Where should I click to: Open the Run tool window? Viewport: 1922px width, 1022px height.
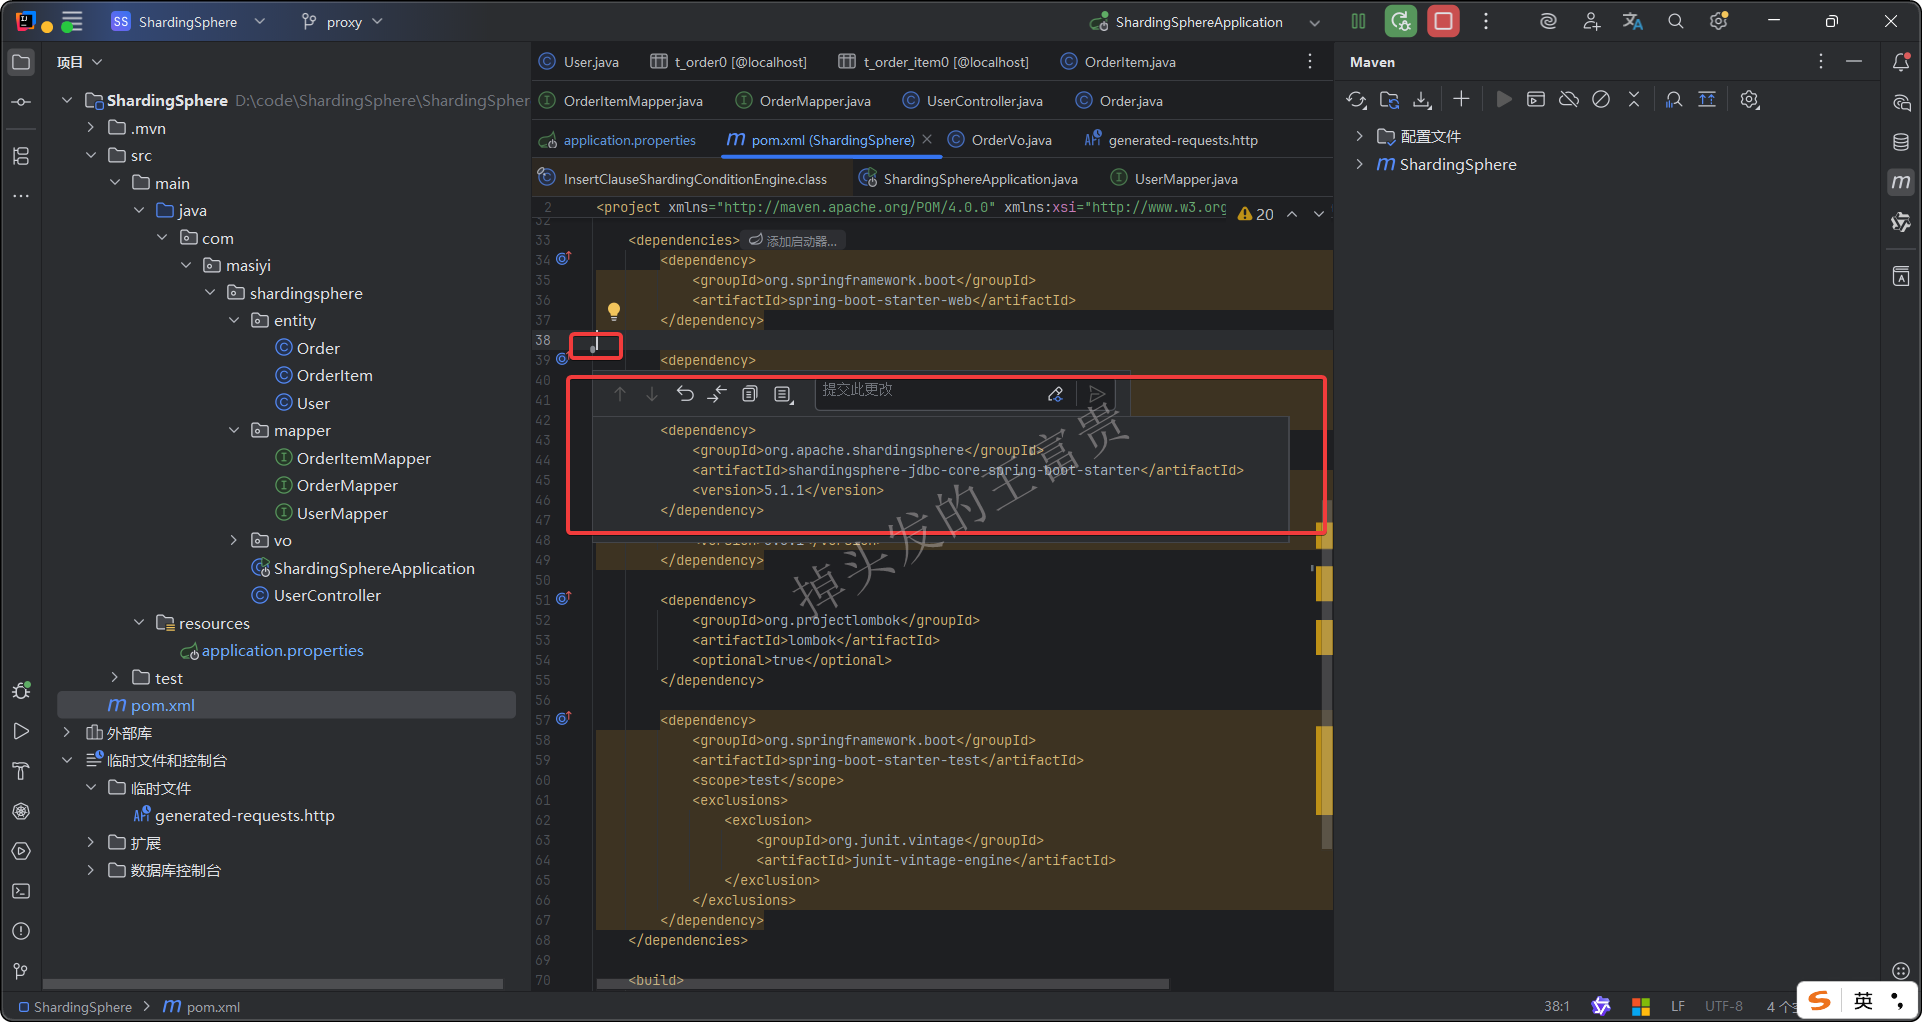coord(20,731)
